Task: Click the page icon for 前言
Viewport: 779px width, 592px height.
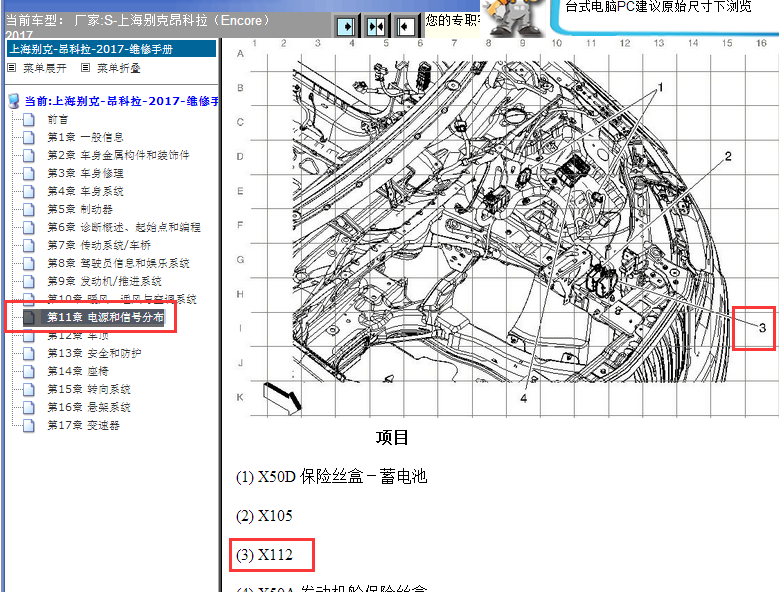Action: click(29, 120)
